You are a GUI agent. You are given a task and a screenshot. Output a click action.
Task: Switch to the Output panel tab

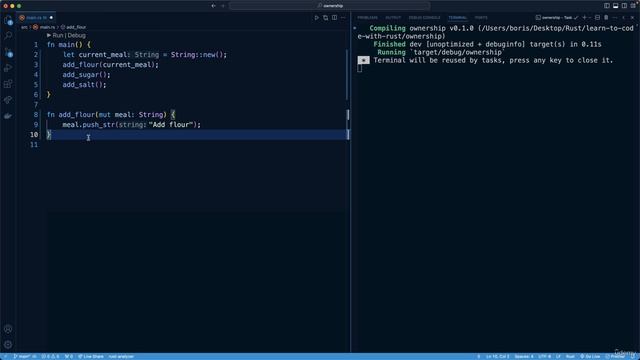point(393,18)
